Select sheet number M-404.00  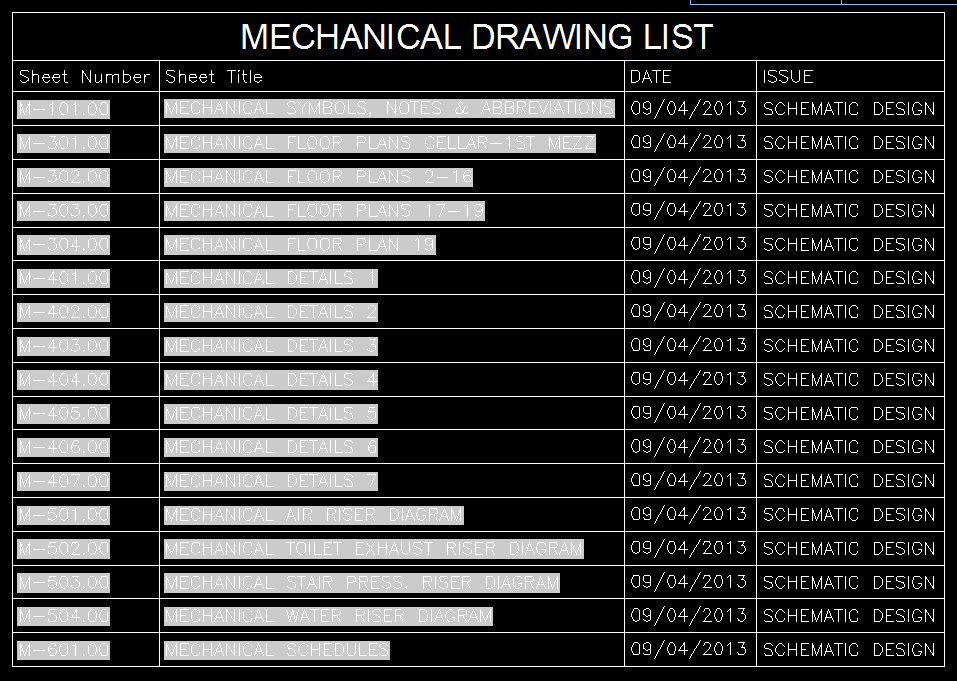(64, 380)
